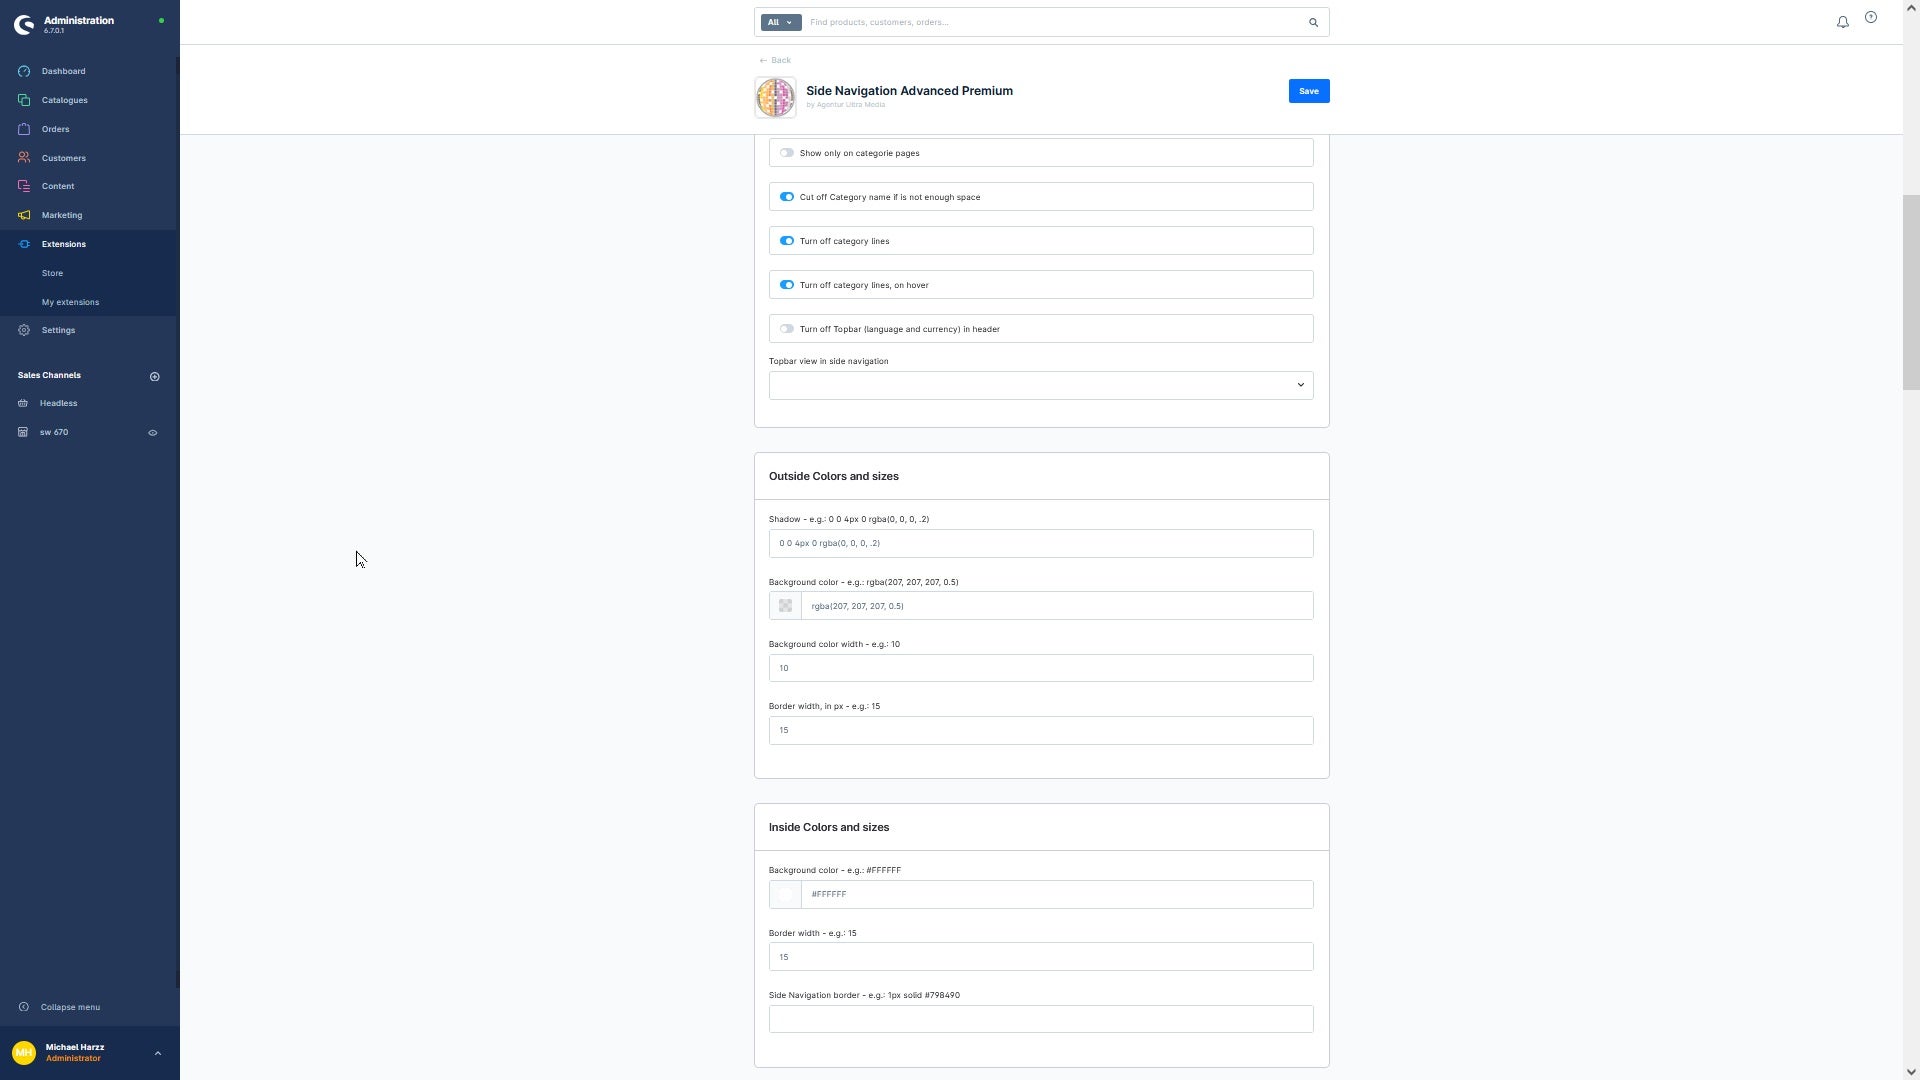Expand the All search filter dropdown
This screenshot has height=1080, width=1920.
780,22
